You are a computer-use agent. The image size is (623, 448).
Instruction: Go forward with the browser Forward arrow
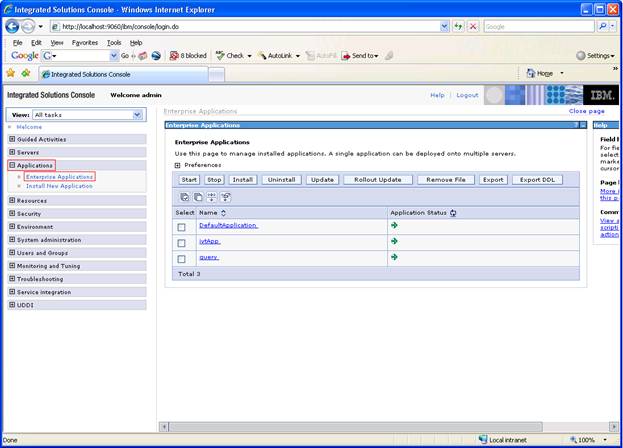(x=28, y=27)
